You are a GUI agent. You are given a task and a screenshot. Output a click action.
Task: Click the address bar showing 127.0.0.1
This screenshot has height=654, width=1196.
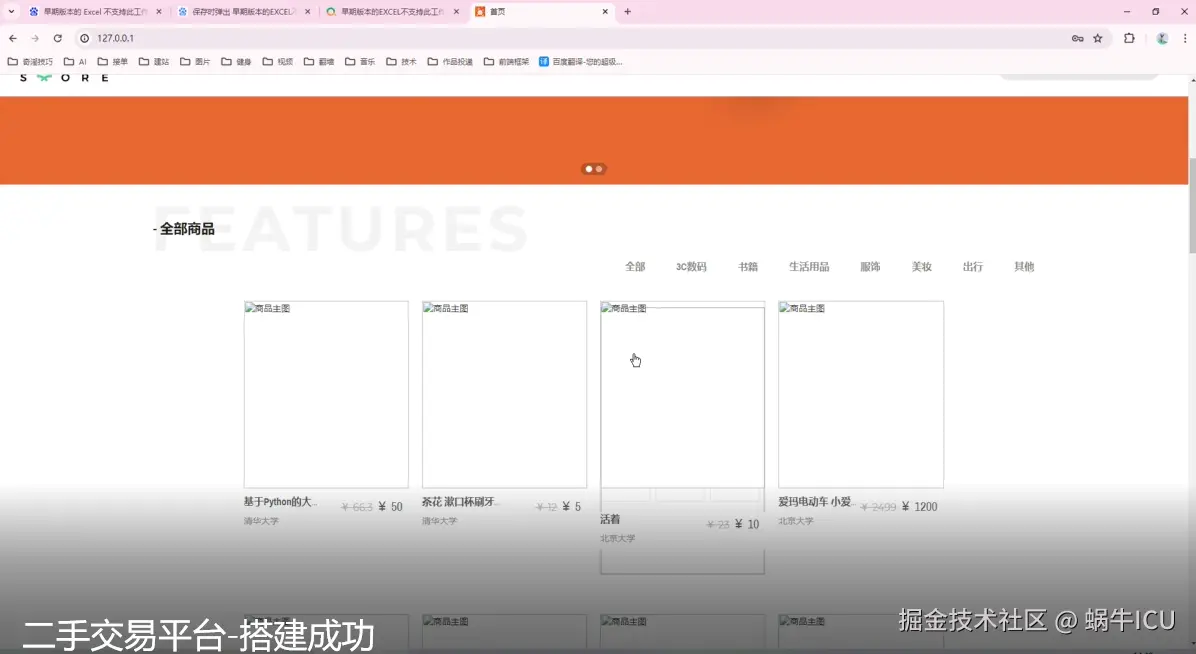pos(572,38)
